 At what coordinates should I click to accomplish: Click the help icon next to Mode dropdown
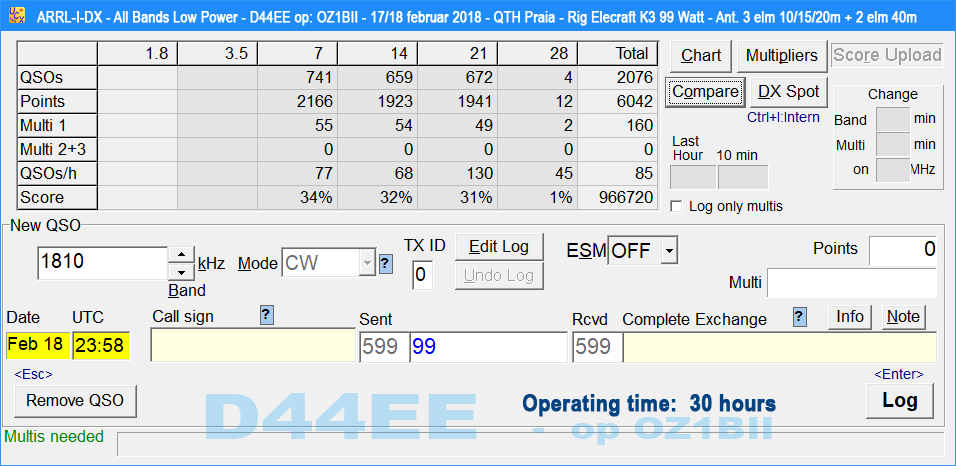pos(386,264)
